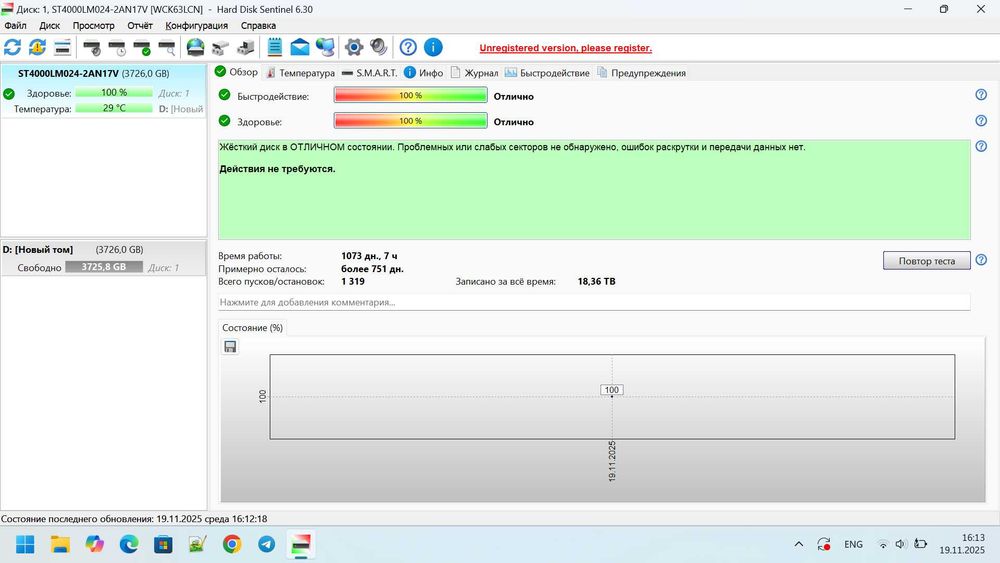
Task: Open configuration via the gear icon
Action: pyautogui.click(x=354, y=47)
